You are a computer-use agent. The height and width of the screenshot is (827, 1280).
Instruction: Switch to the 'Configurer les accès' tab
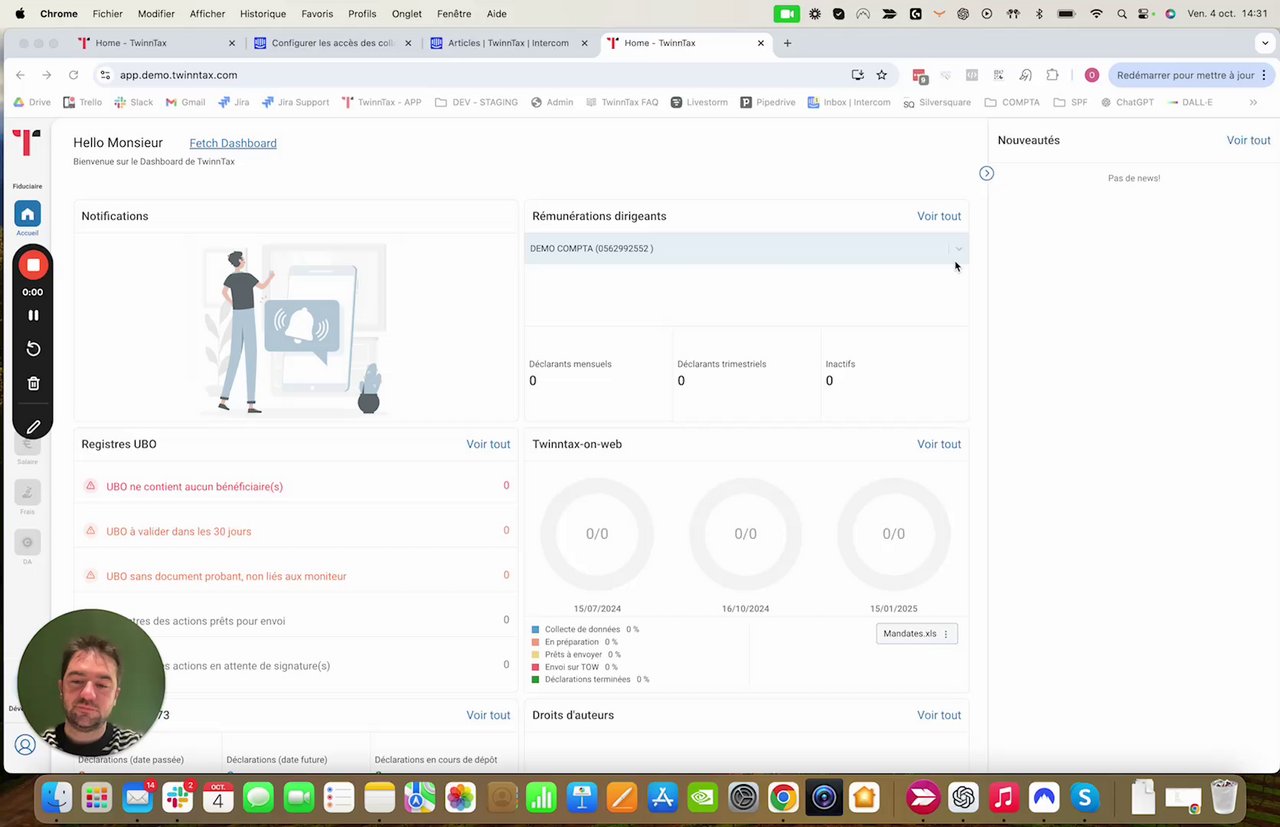click(333, 43)
